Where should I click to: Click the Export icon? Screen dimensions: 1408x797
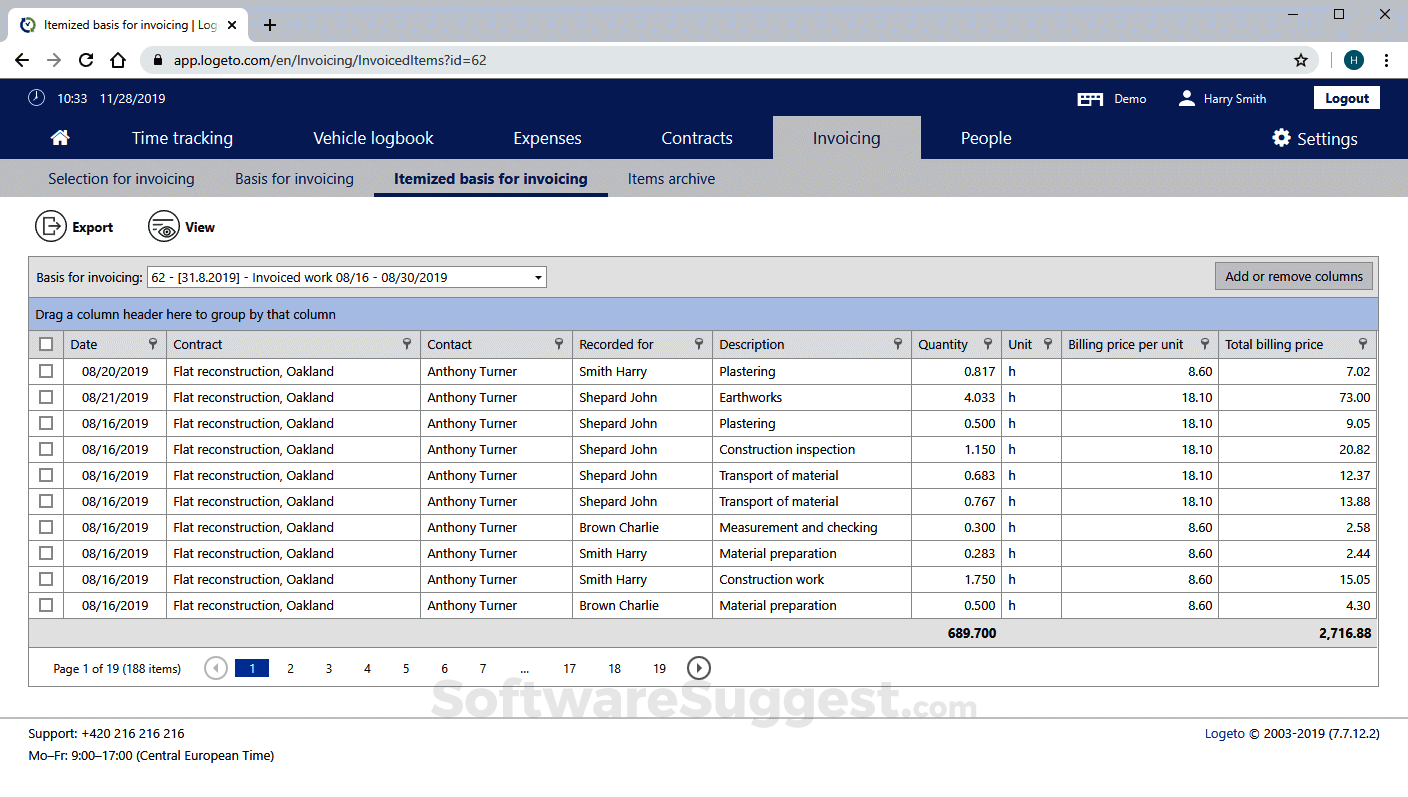51,226
